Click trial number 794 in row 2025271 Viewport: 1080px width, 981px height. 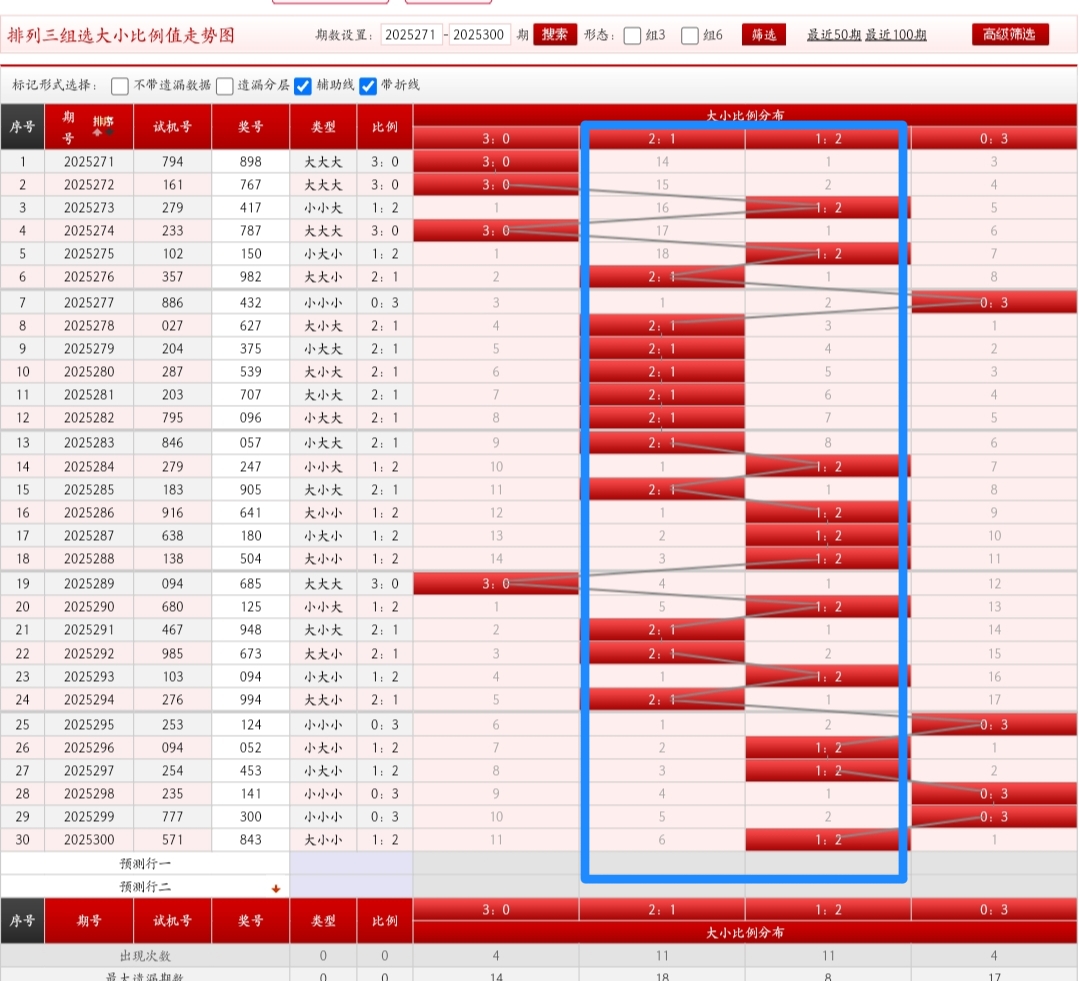[172, 162]
